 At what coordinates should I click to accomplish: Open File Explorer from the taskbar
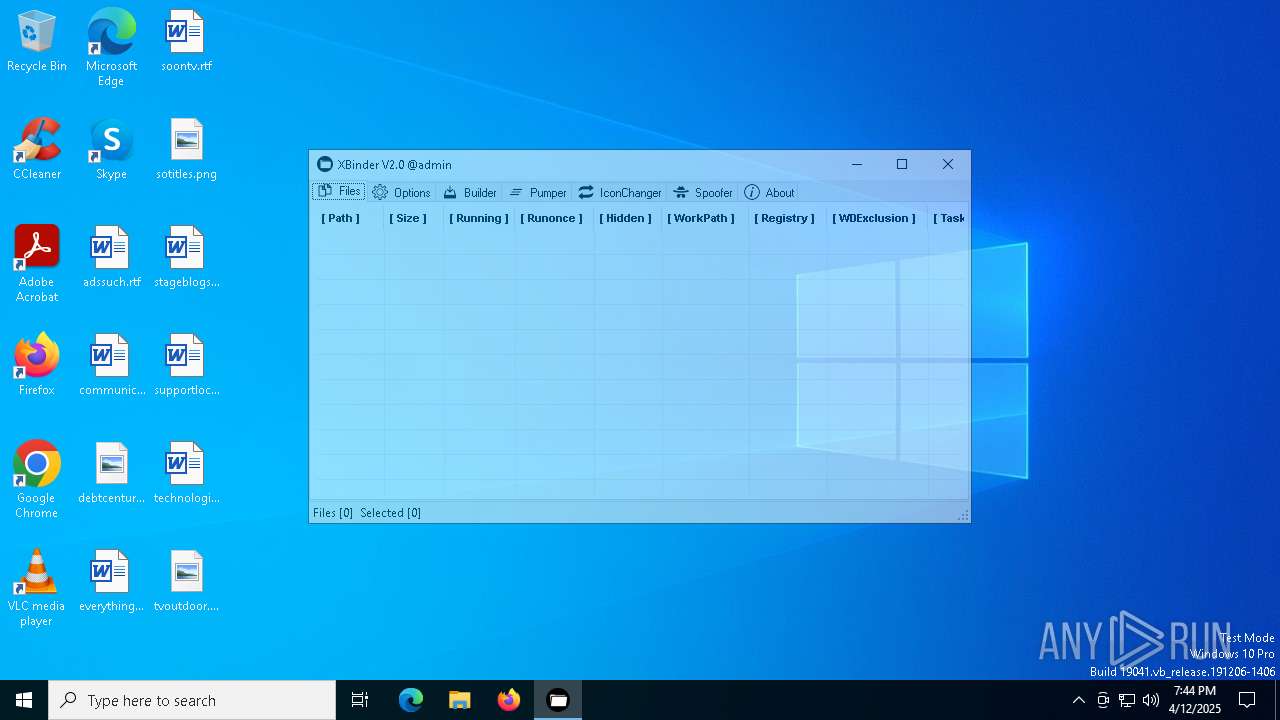coord(459,700)
